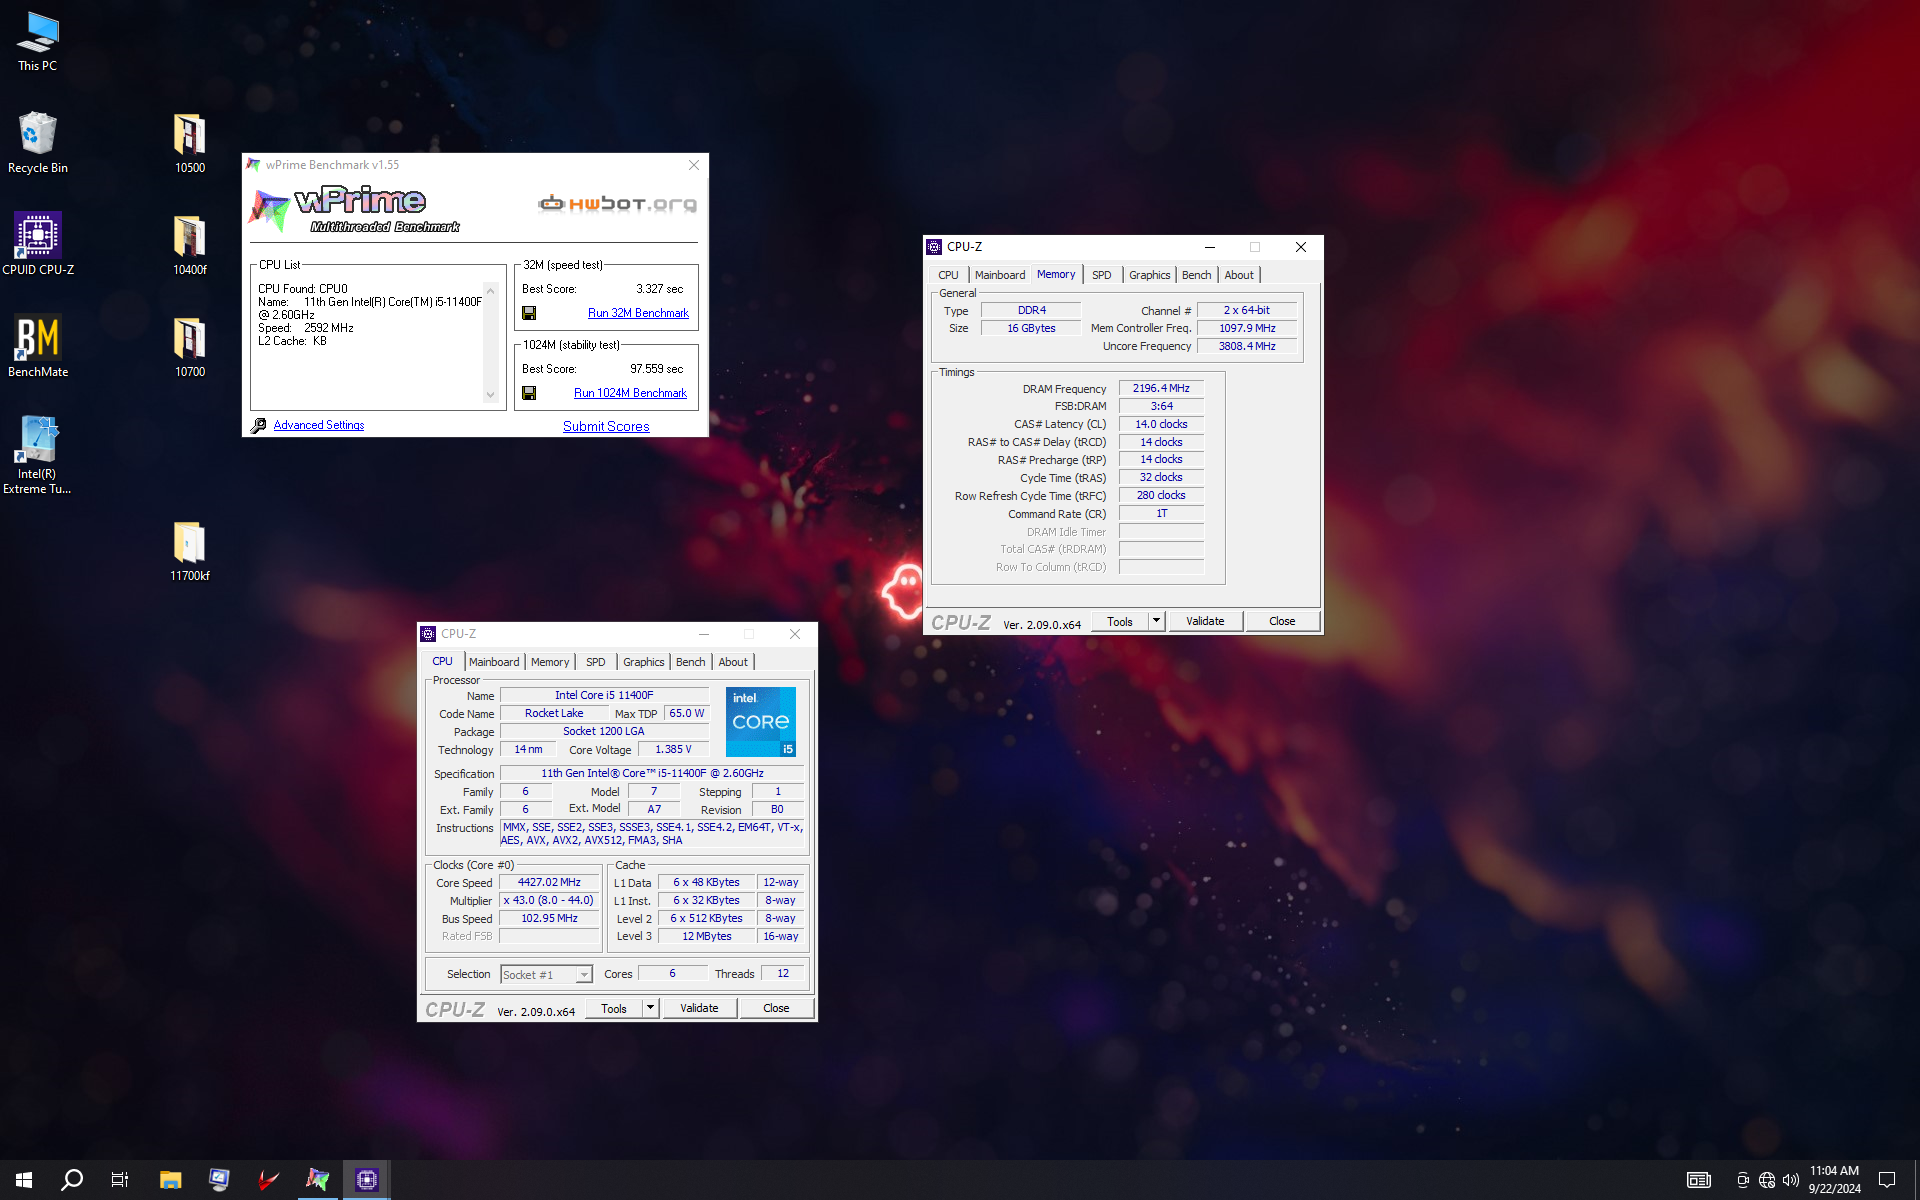Viewport: 1920px width, 1200px height.
Task: Open the 10700 folder
Action: [x=190, y=346]
